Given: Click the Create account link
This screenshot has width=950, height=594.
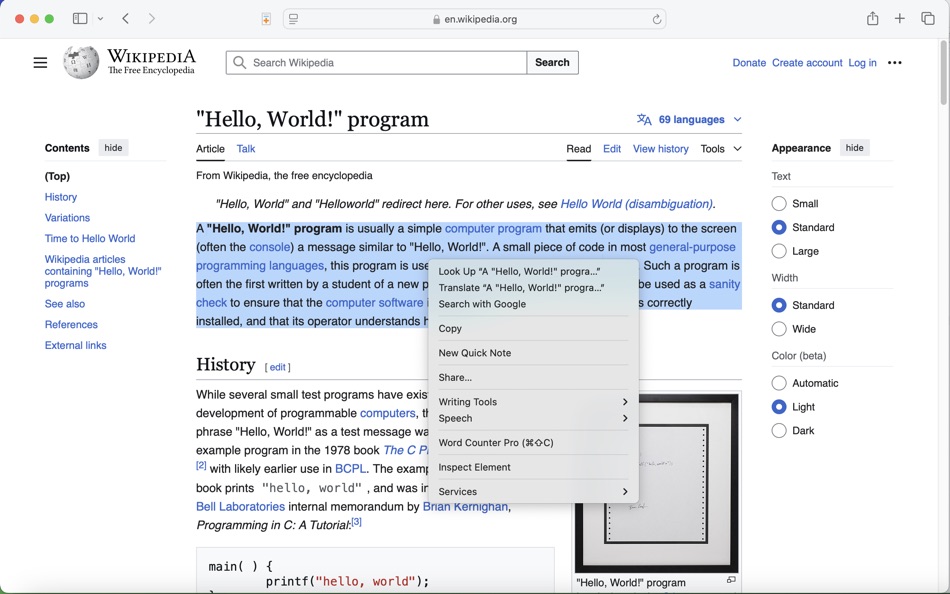Looking at the screenshot, I should (x=807, y=62).
